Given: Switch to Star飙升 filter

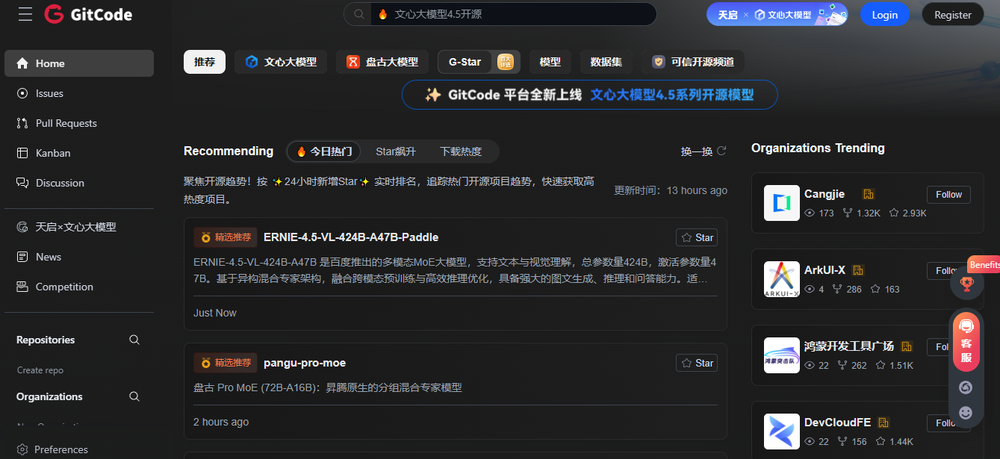Looking at the screenshot, I should tap(395, 152).
